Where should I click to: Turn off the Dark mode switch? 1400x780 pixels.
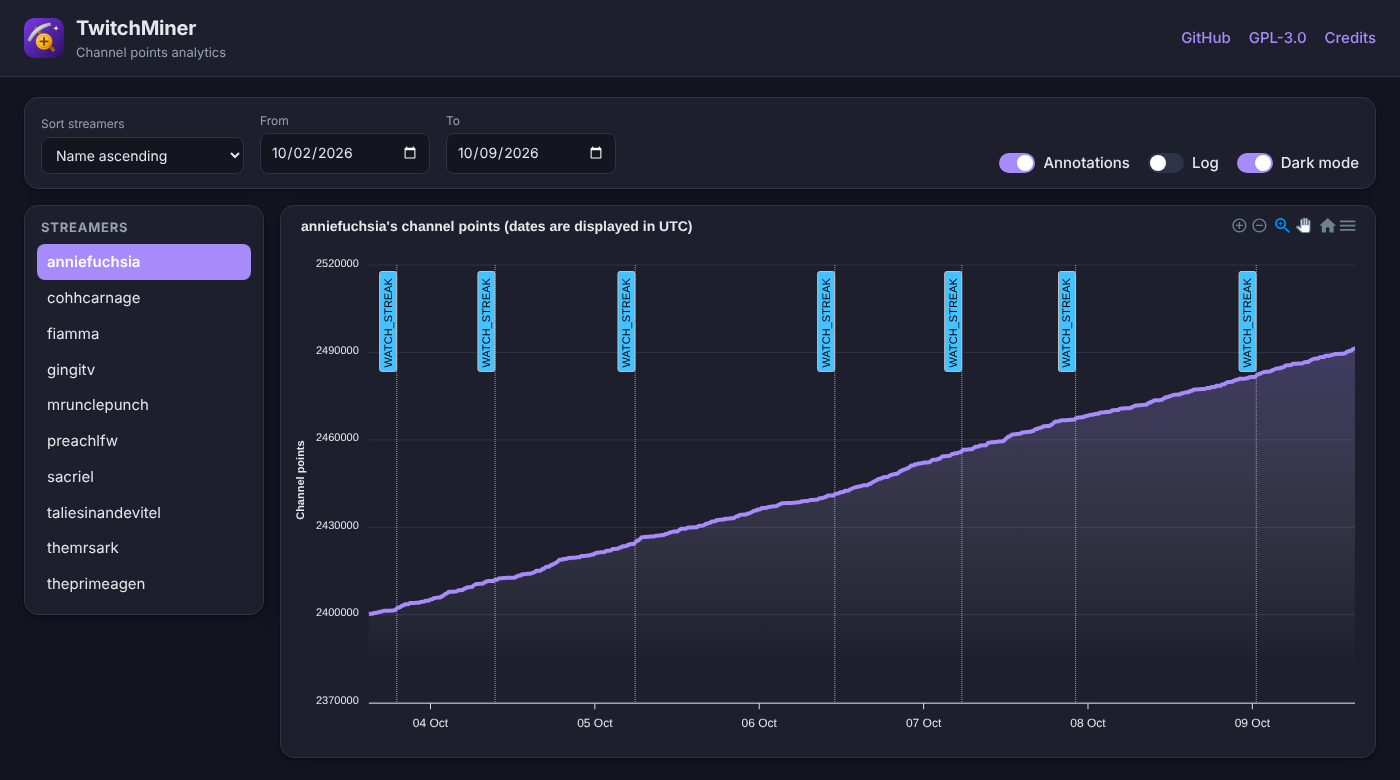click(x=1255, y=163)
